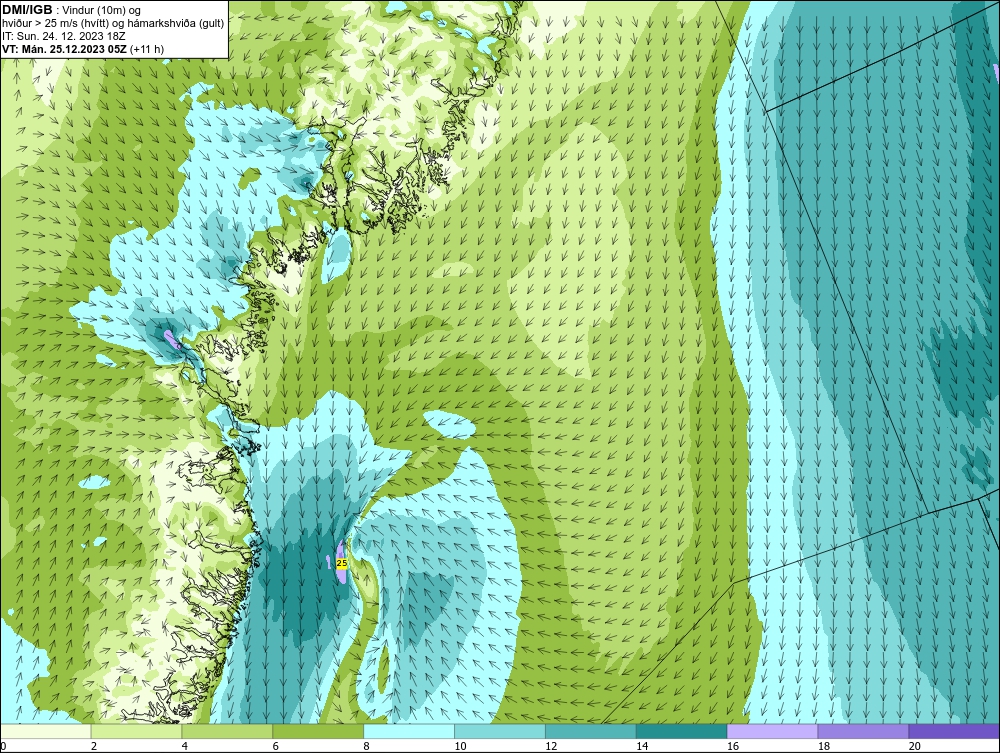Image resolution: width=1000 pixels, height=753 pixels.
Task: Click the legend value 12
Action: pos(551,746)
